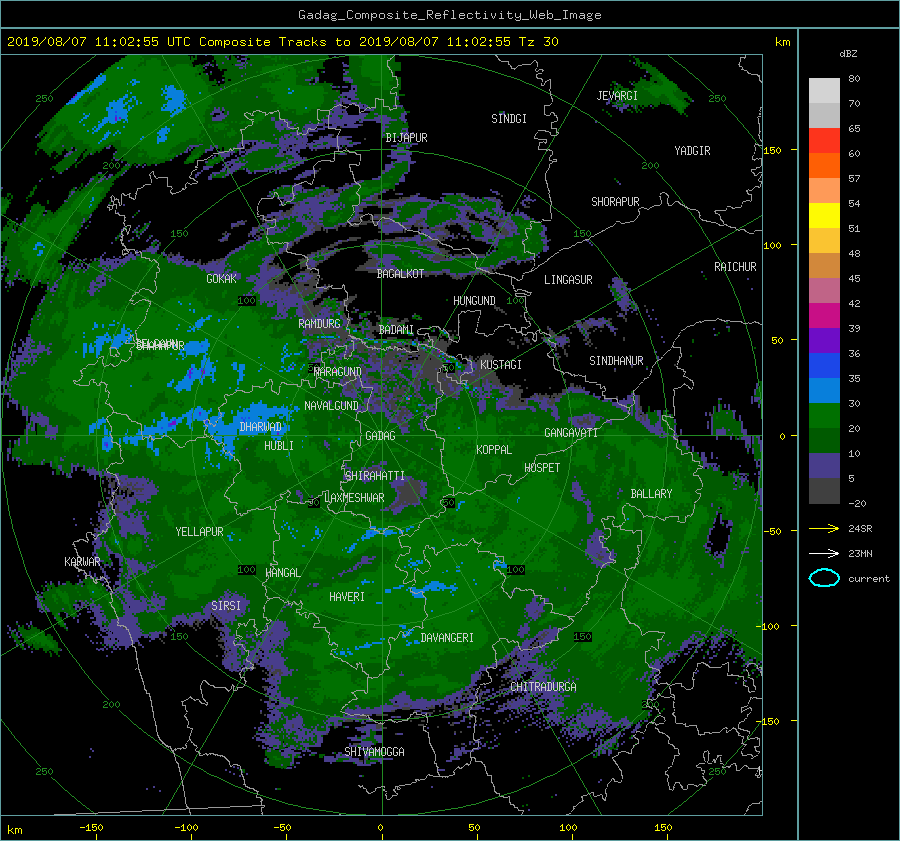Click the NARAGUND city label
Screen dimensions: 900x841
(x=338, y=372)
